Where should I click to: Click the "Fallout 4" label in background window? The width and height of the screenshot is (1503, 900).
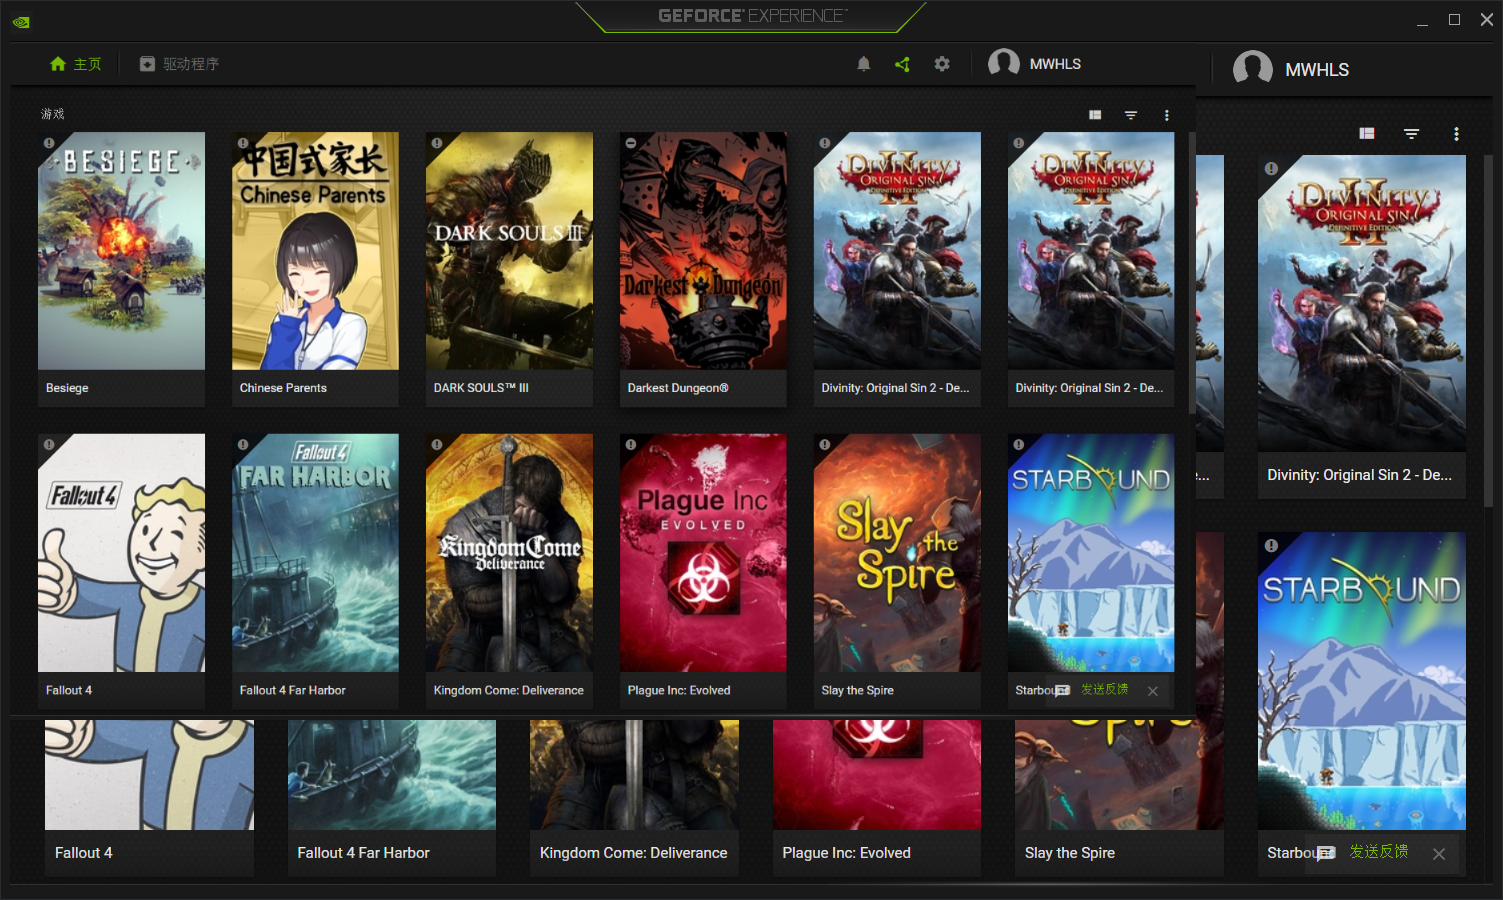coord(83,853)
